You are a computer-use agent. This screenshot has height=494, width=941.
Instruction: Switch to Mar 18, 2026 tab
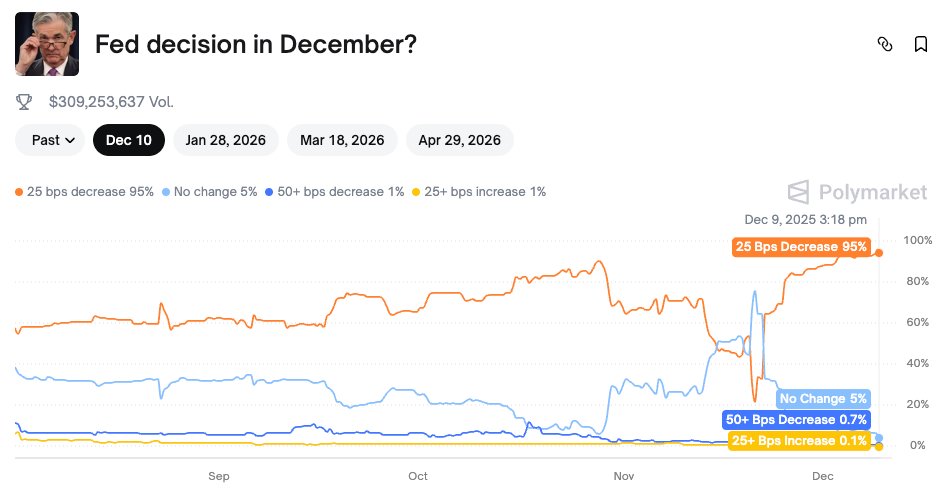coord(342,140)
